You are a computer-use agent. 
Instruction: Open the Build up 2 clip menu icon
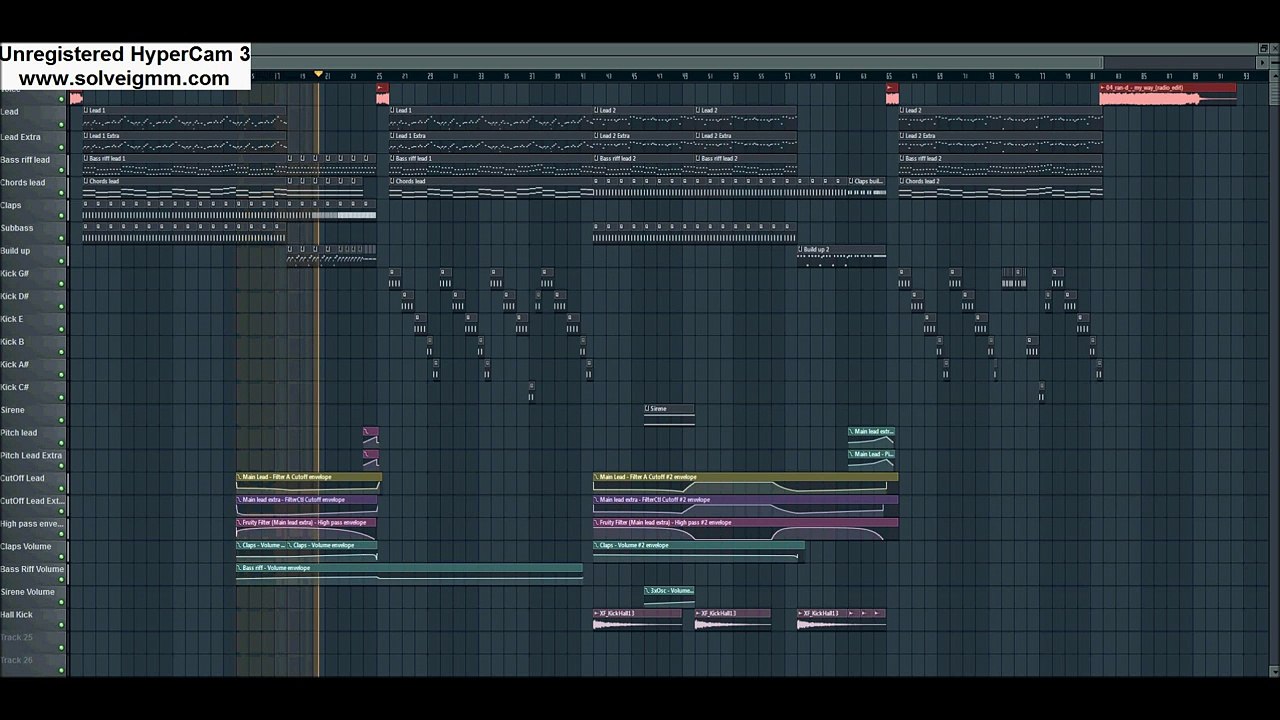(x=801, y=250)
